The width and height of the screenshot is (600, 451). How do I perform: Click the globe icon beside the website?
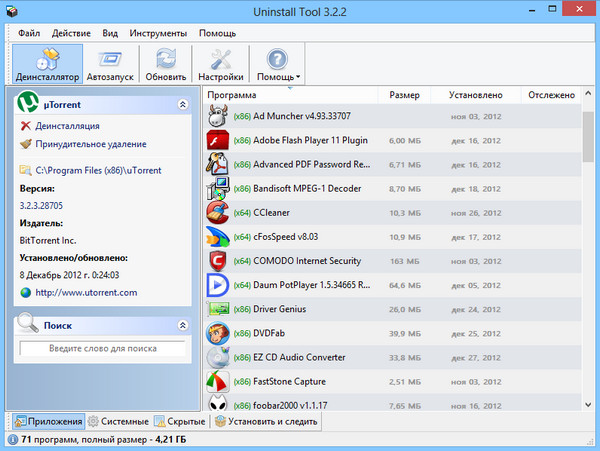pos(26,293)
